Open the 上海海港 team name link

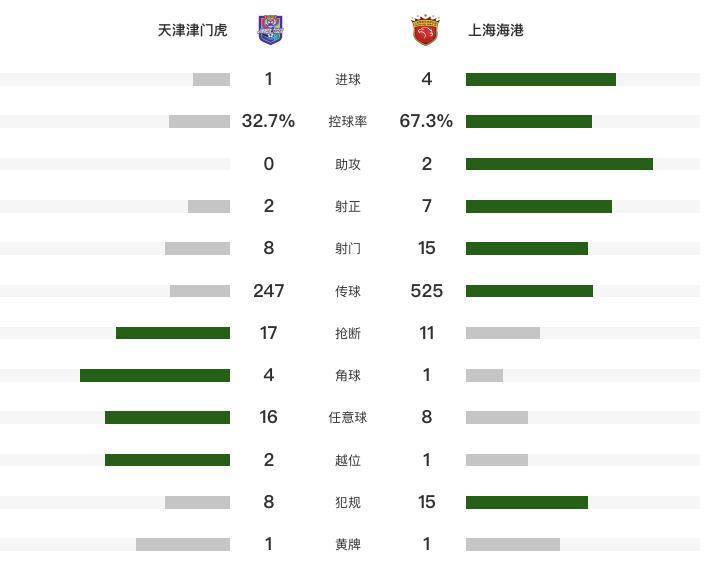[496, 30]
